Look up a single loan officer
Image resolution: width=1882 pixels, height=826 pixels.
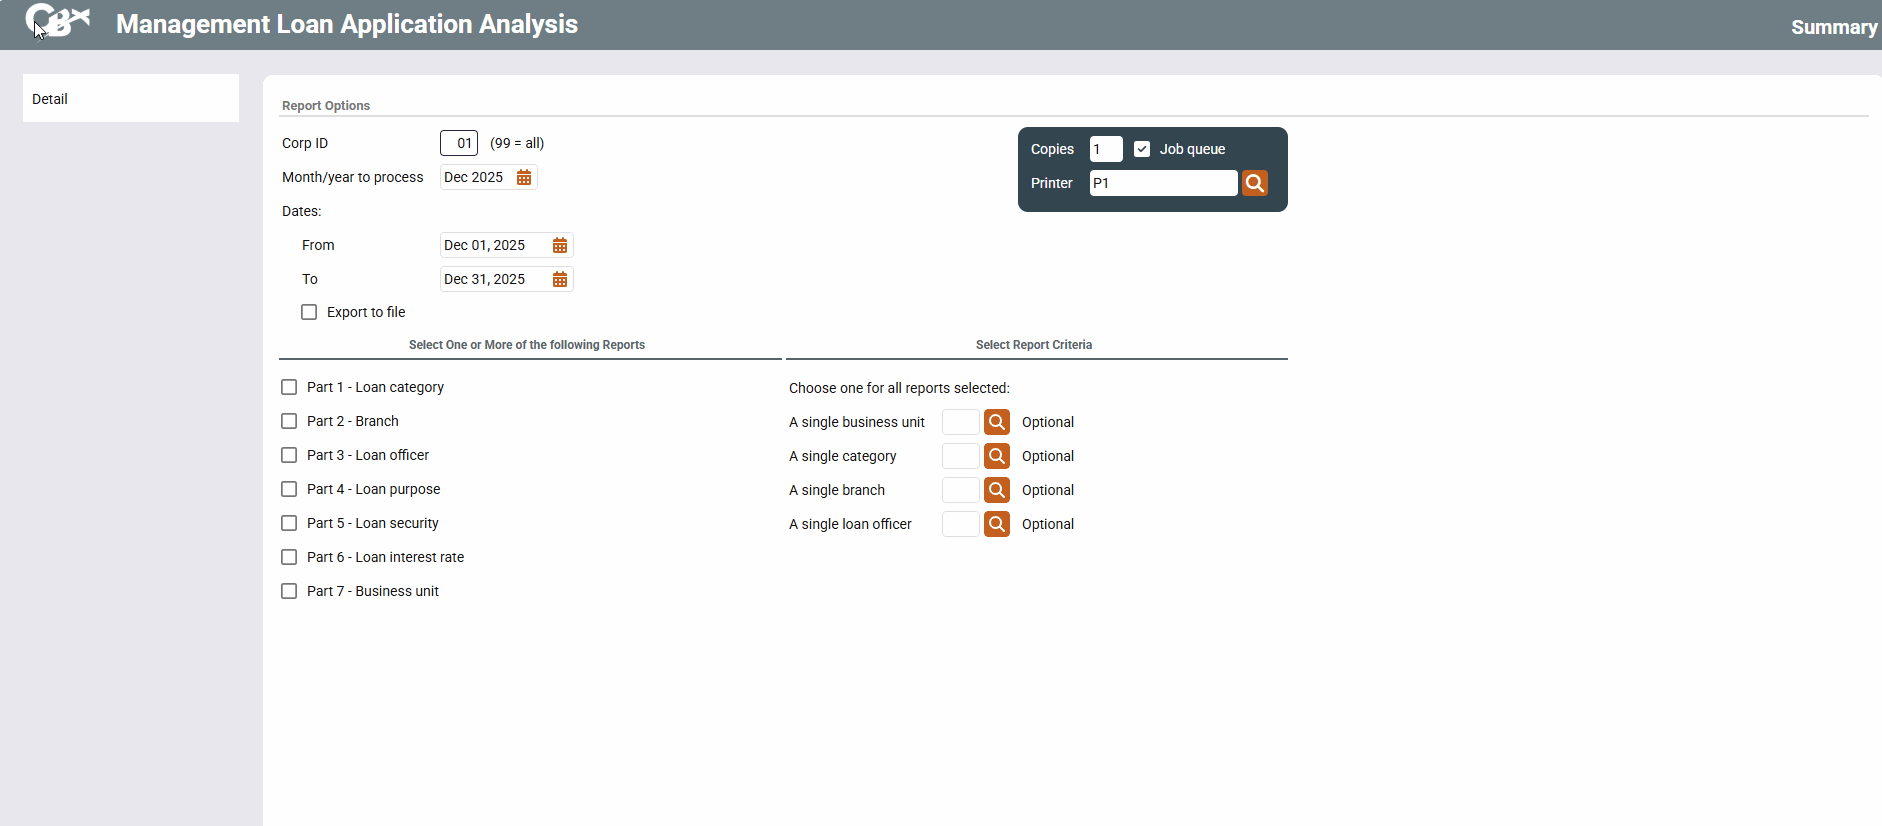point(996,524)
